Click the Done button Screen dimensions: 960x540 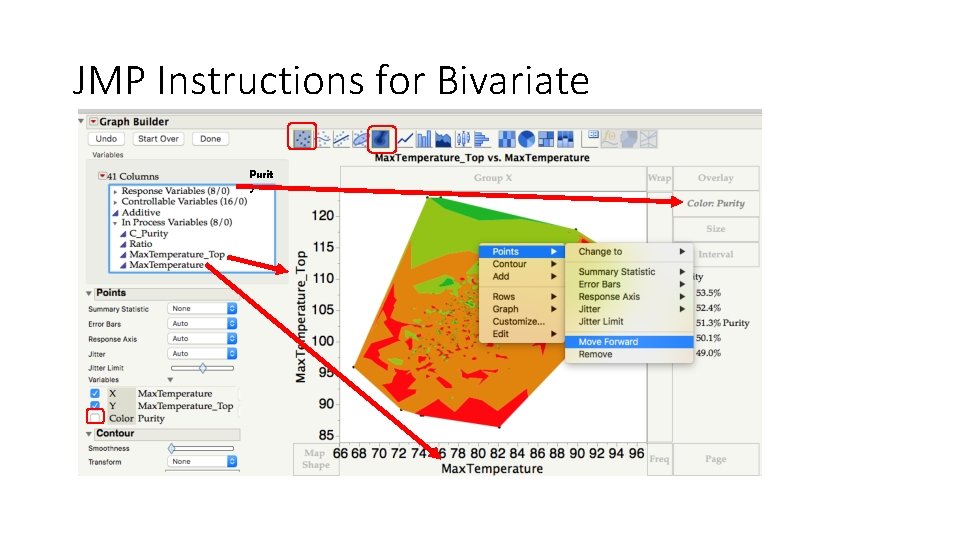click(x=211, y=139)
